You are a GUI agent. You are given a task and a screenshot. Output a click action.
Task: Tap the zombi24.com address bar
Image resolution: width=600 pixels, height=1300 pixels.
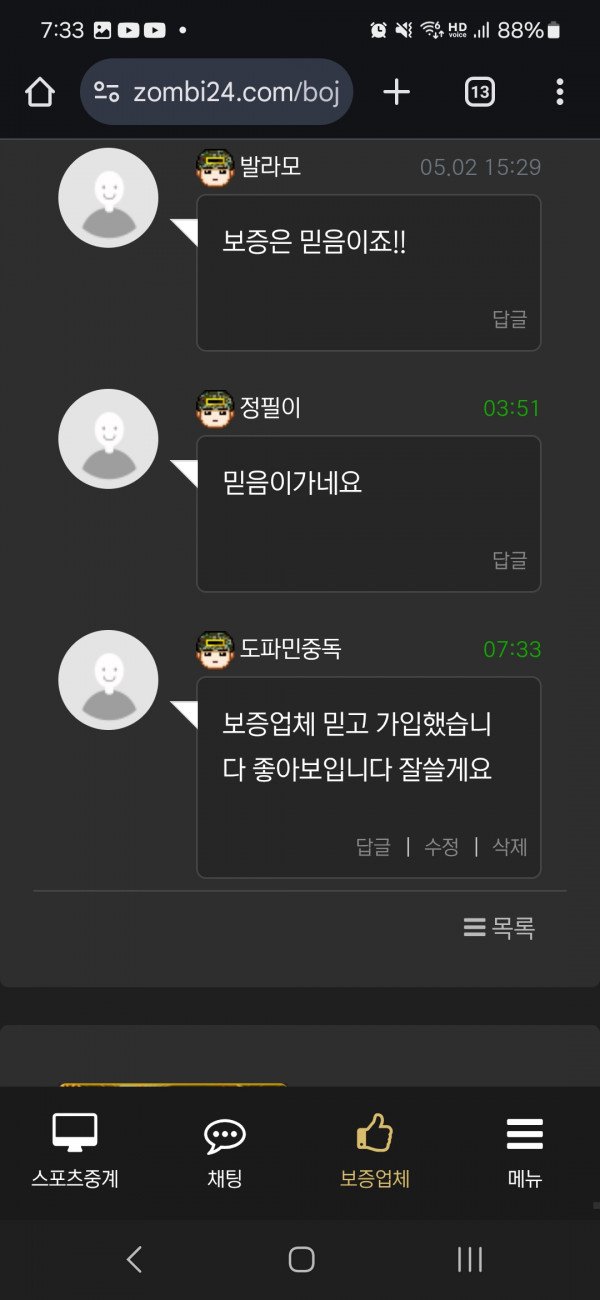216,93
